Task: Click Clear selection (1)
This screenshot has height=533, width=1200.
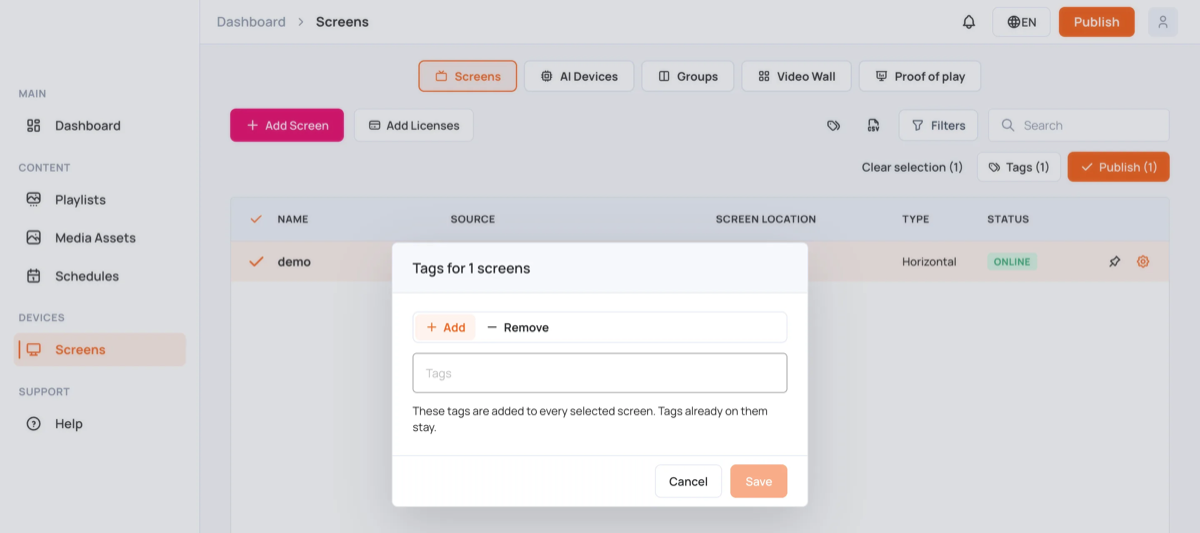Action: click(x=912, y=167)
